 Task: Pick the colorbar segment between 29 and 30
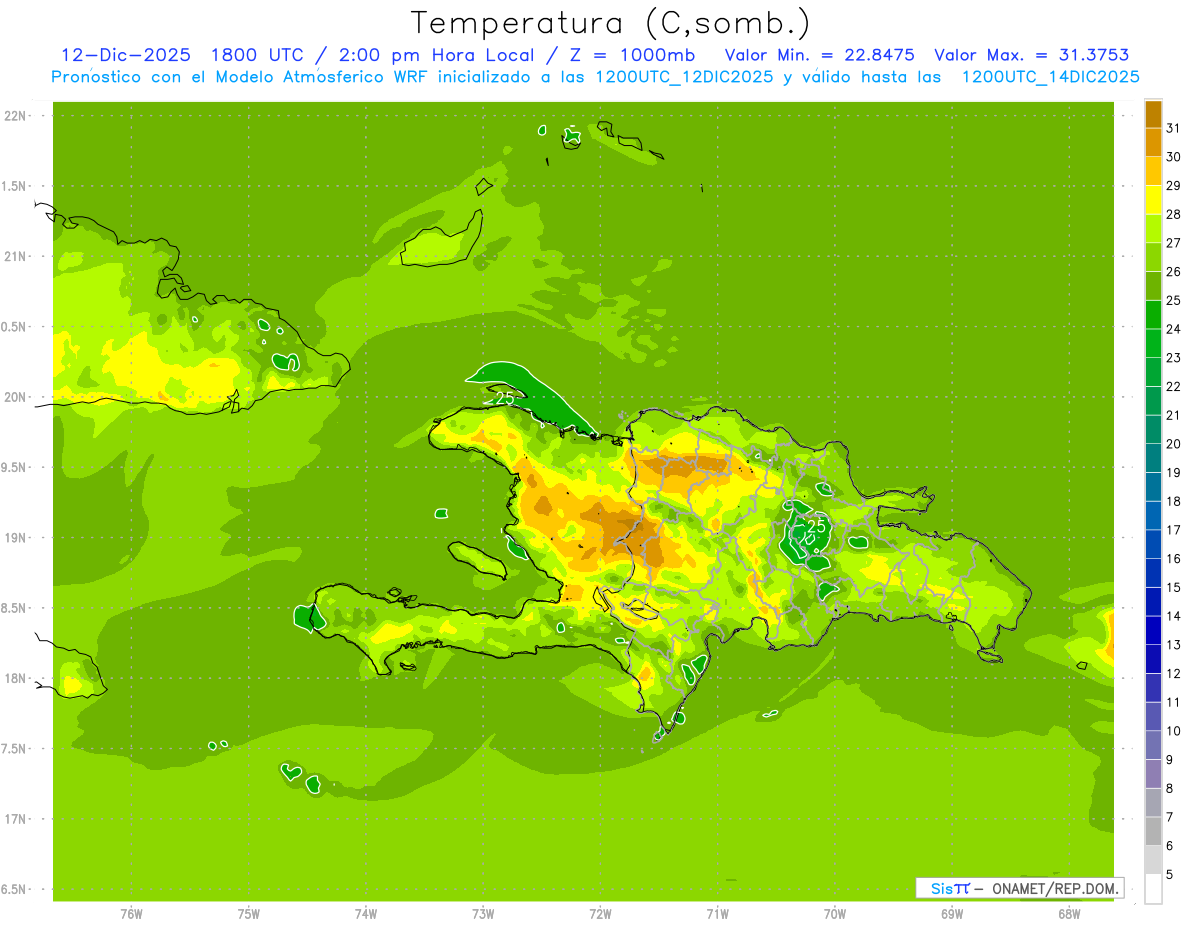pos(1153,171)
